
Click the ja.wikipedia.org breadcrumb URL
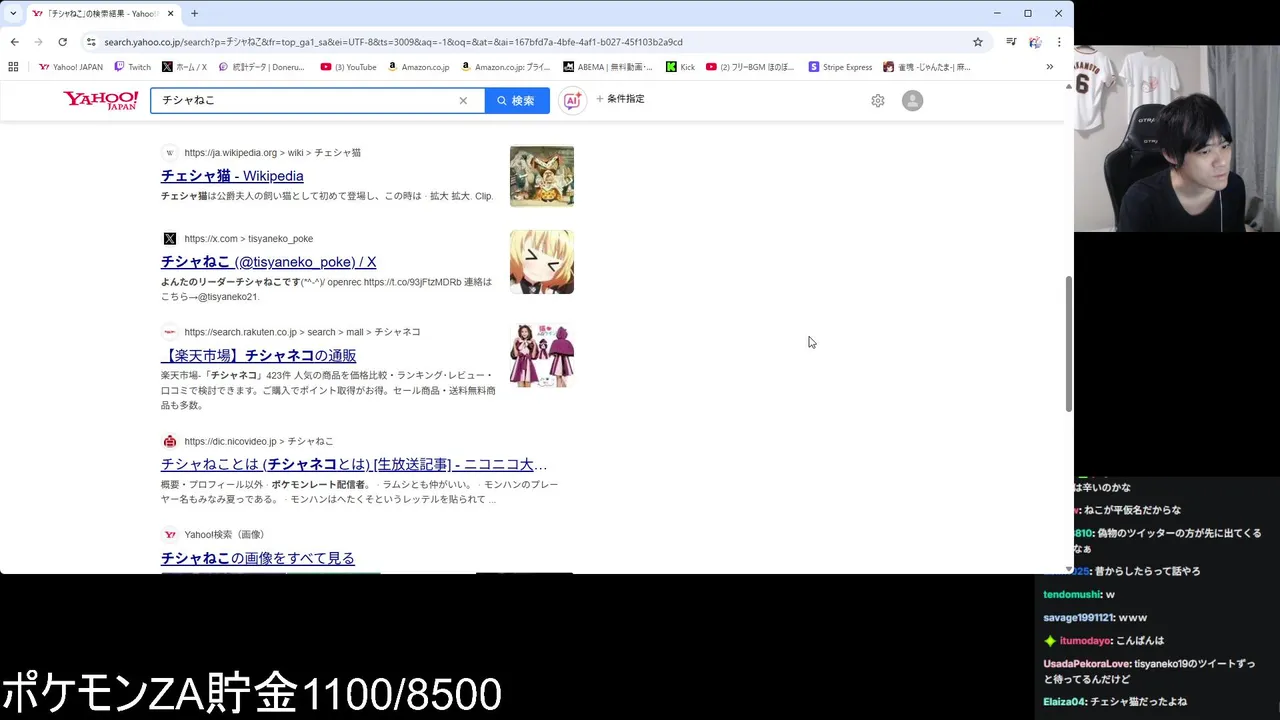[x=272, y=153]
